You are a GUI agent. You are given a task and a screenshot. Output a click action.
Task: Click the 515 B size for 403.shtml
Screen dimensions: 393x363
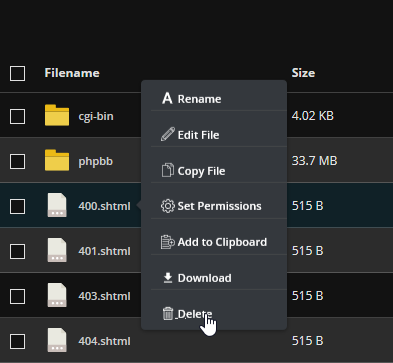(x=307, y=296)
